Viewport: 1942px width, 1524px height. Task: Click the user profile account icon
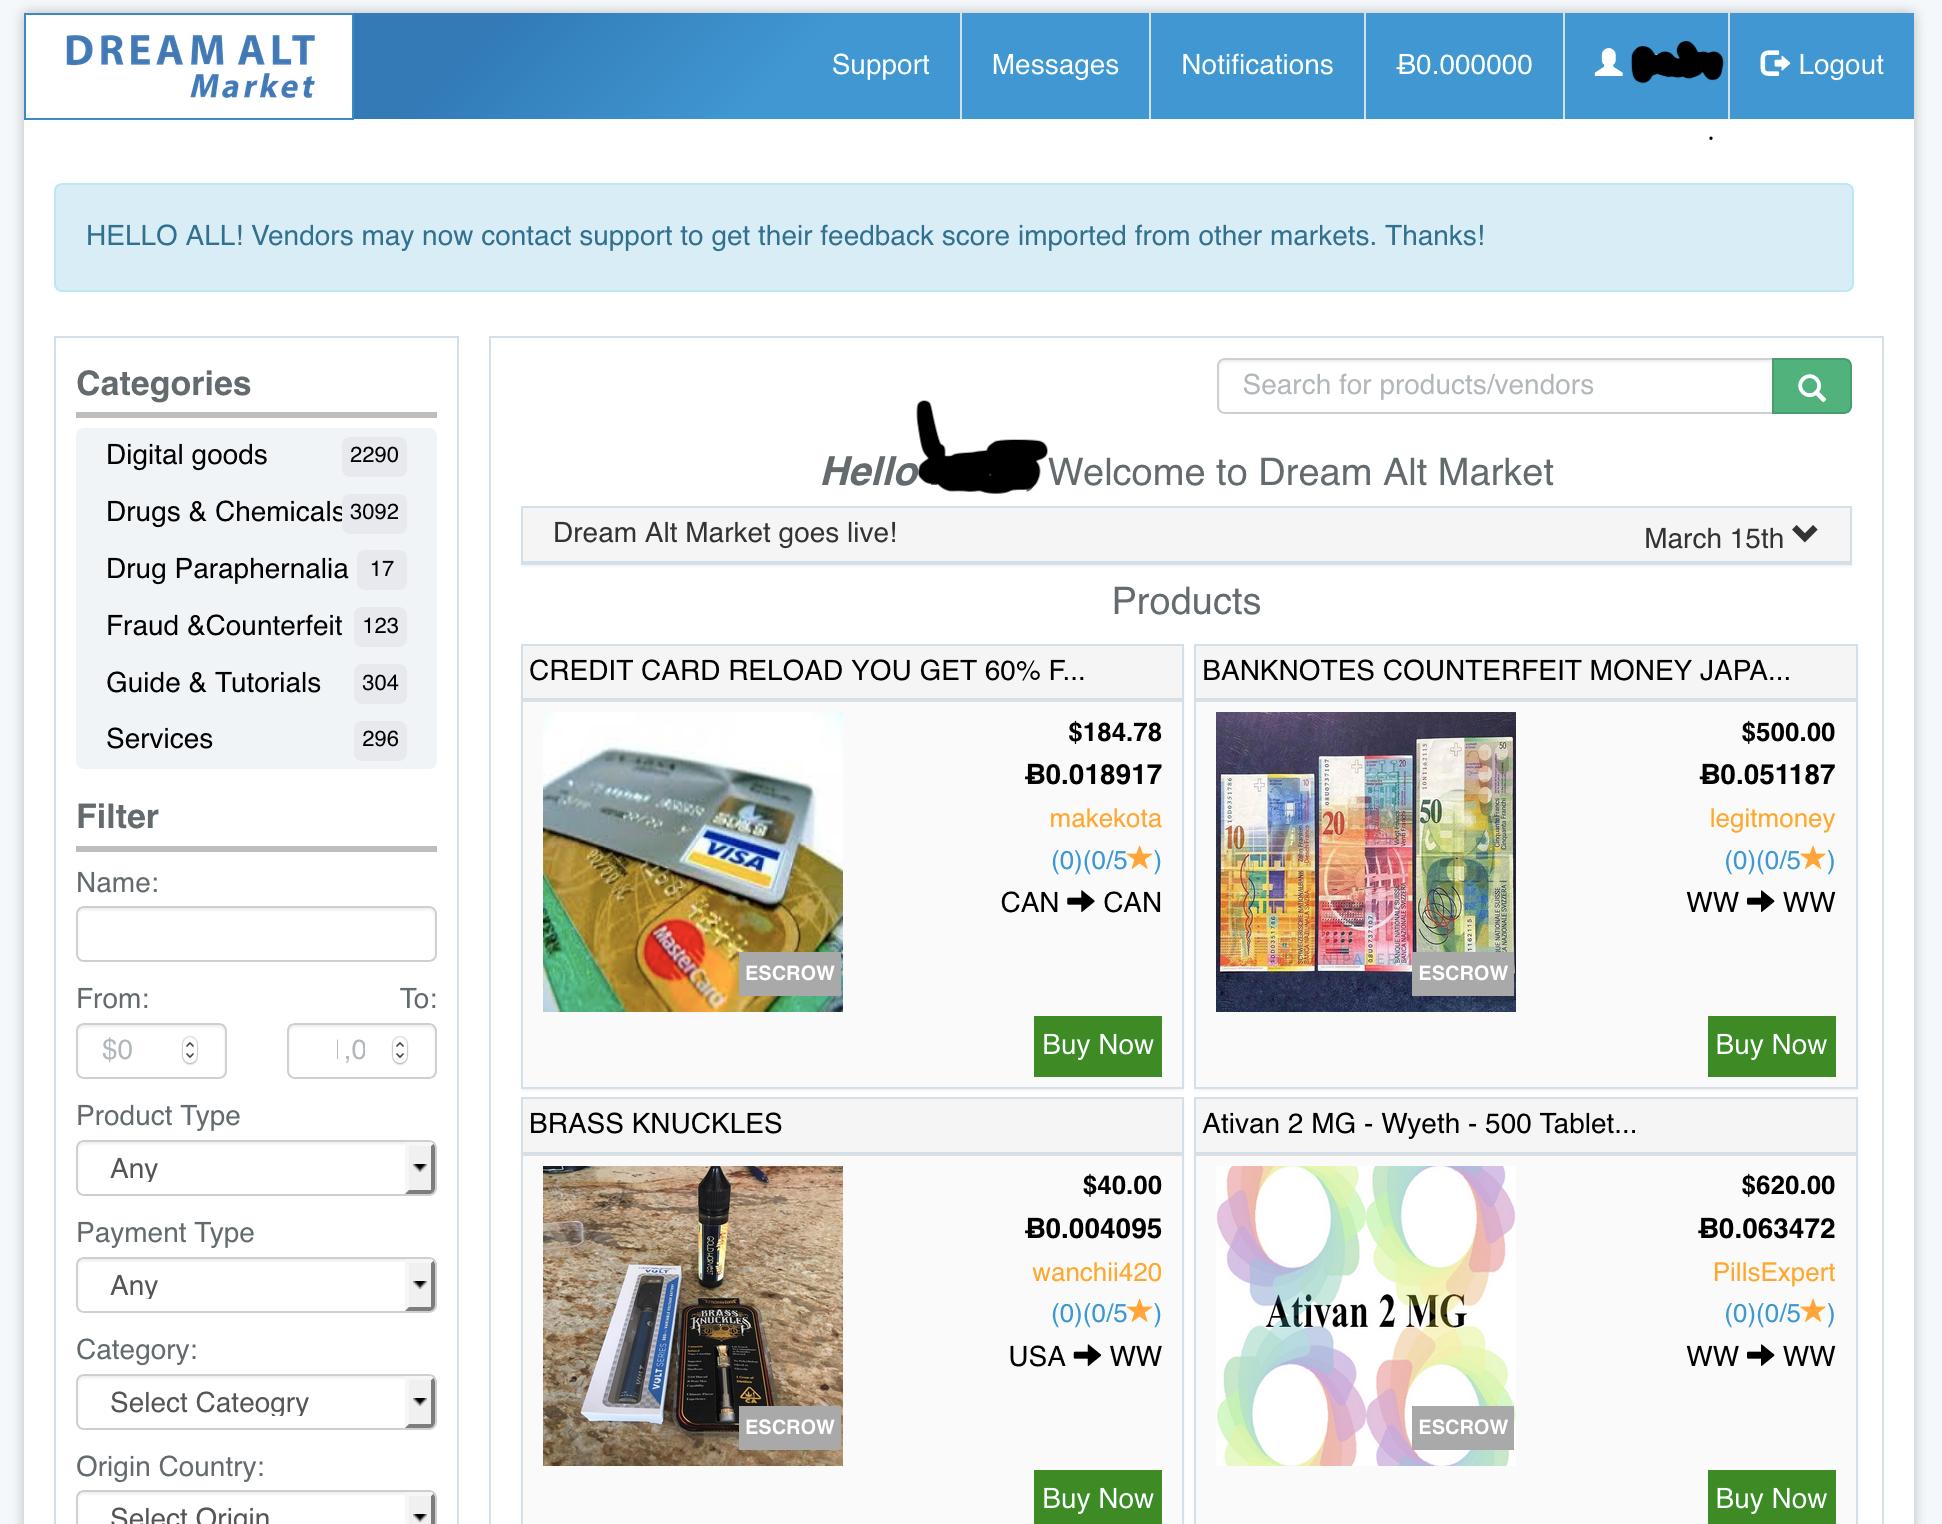click(1611, 65)
